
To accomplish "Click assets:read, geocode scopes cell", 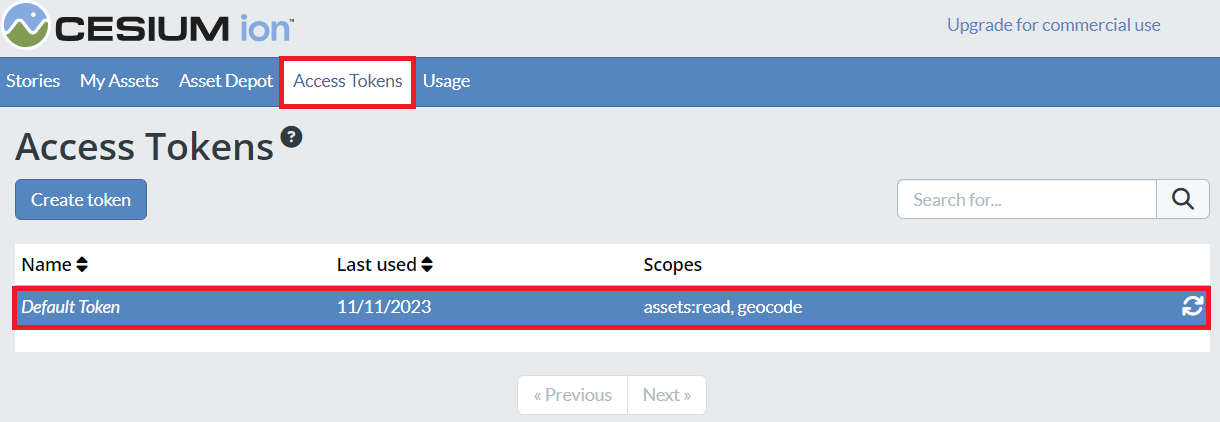I will coord(723,307).
